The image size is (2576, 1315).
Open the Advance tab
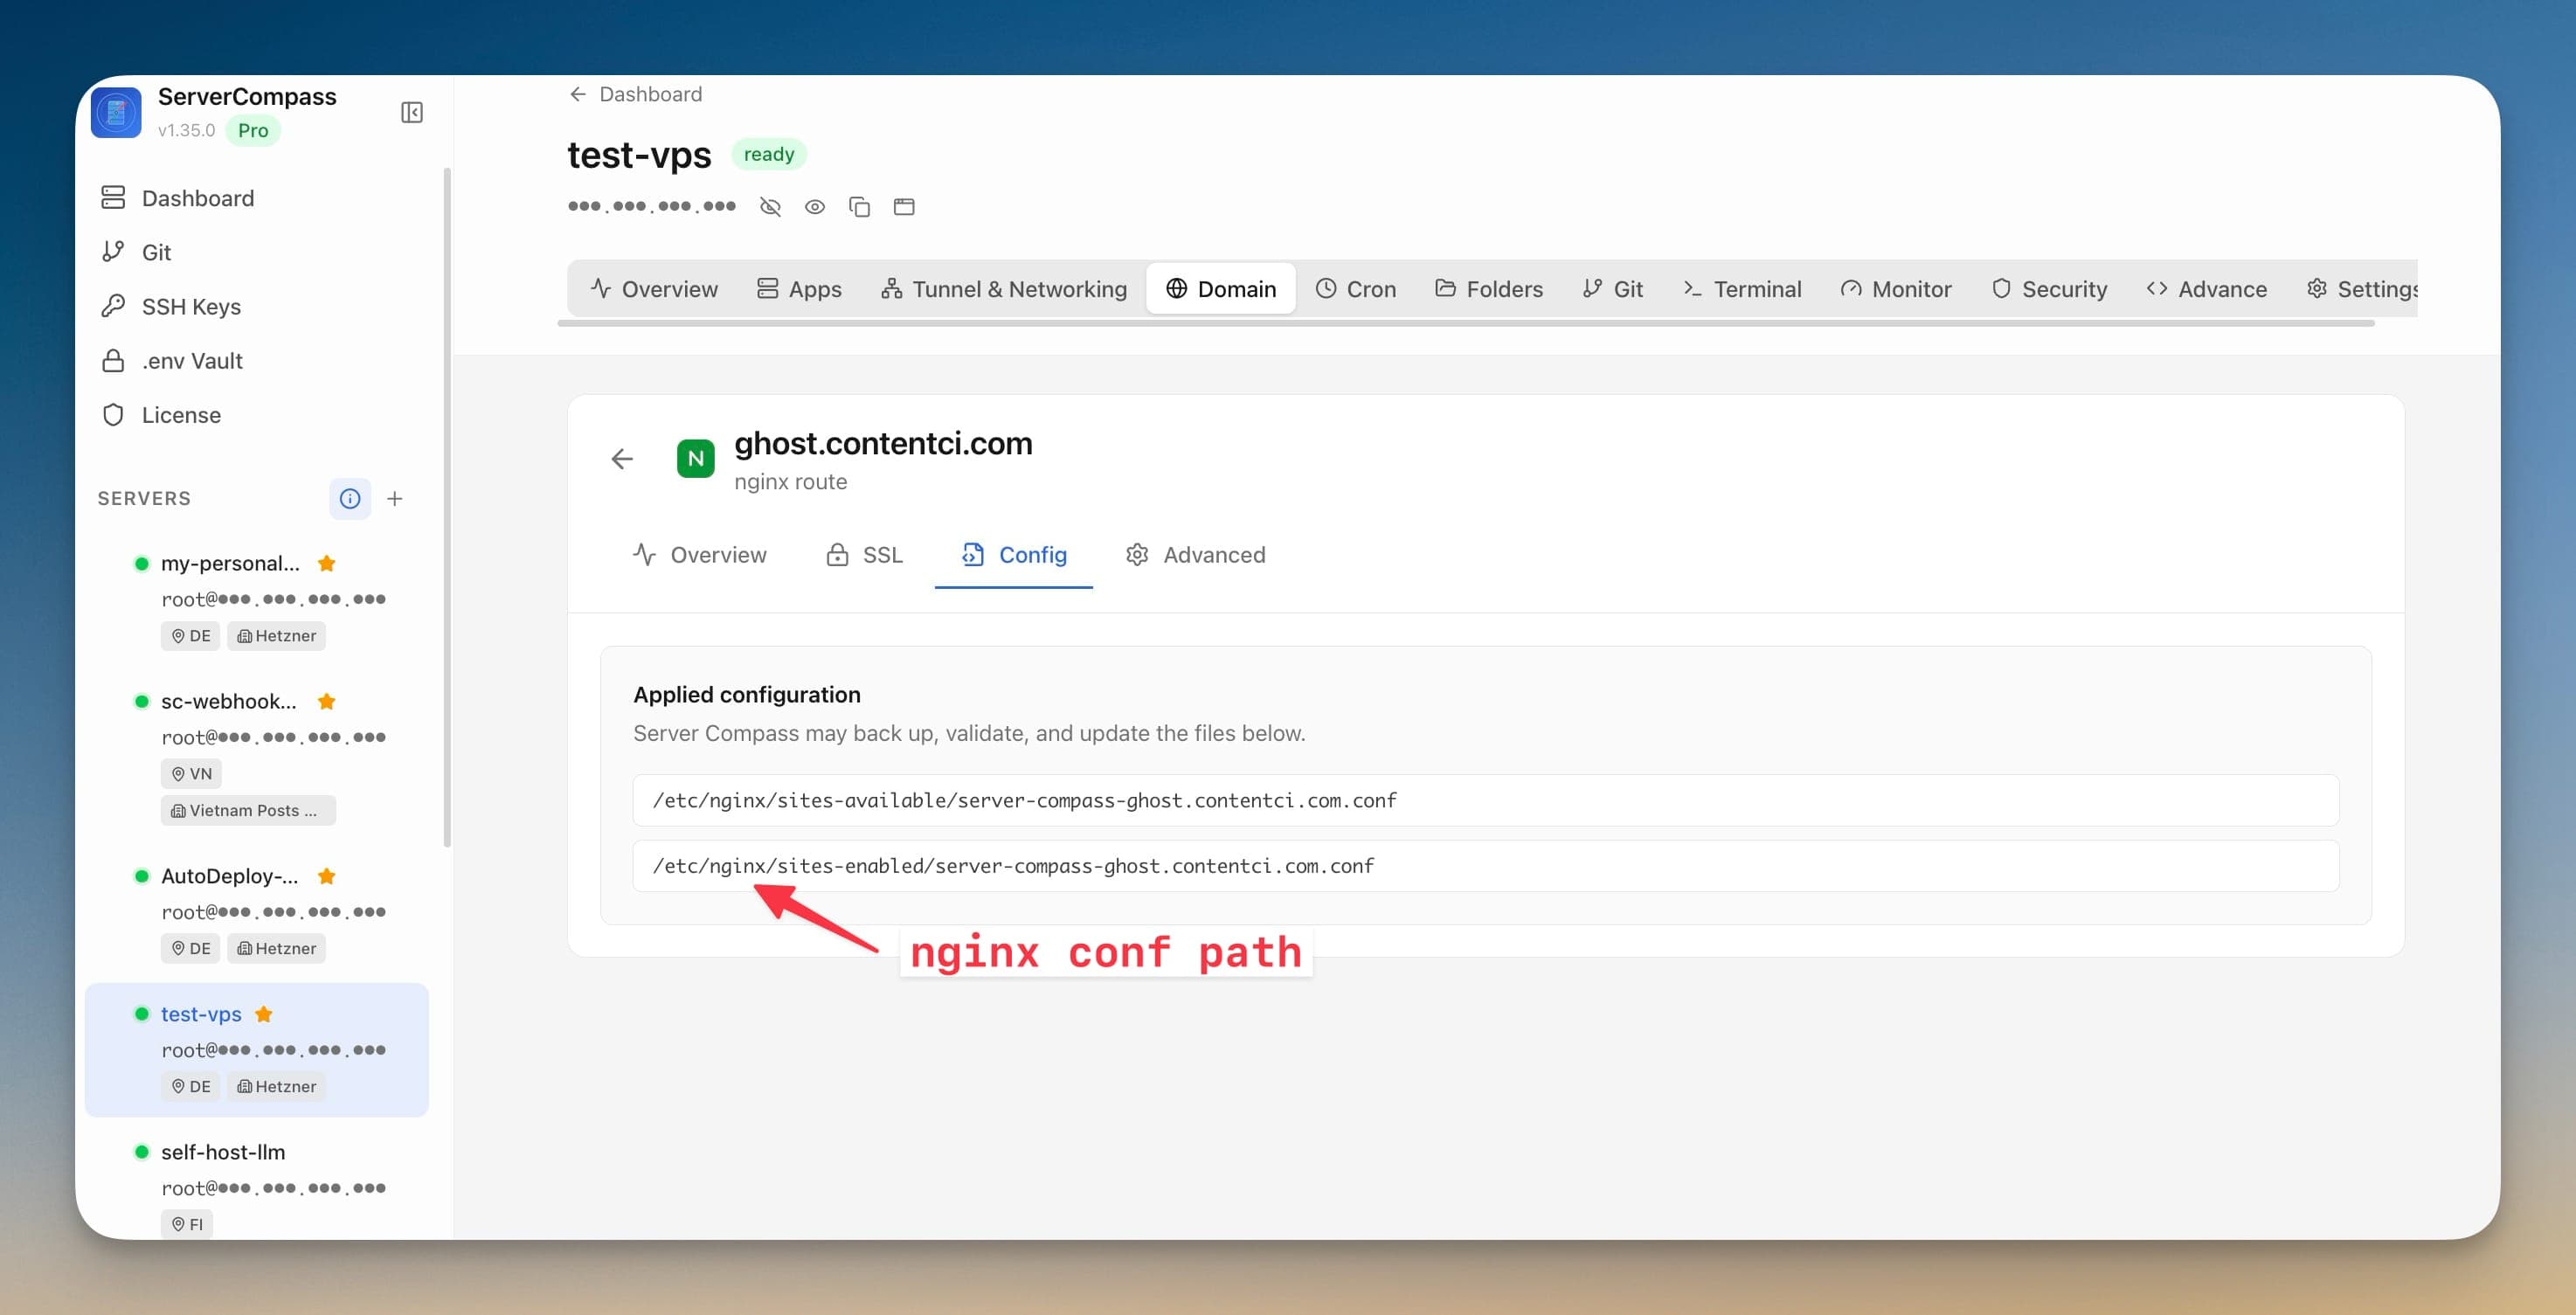[2207, 289]
